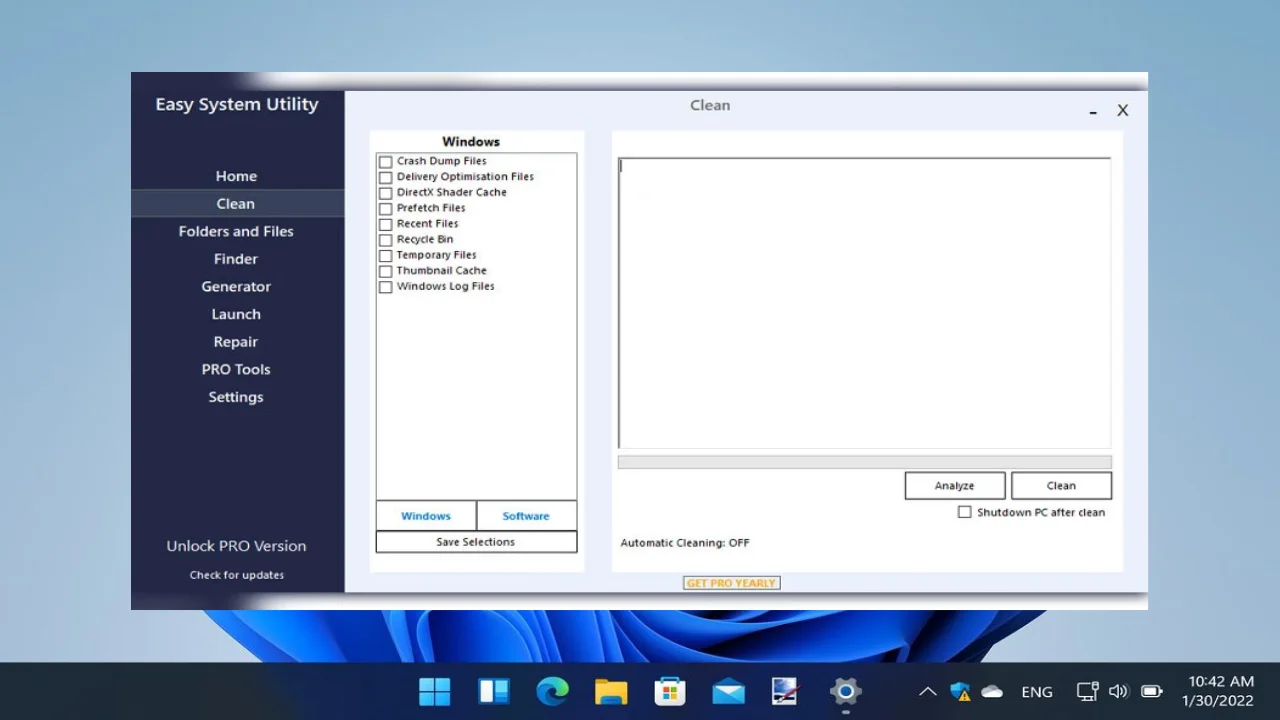This screenshot has width=1280, height=720.
Task: Open Settings in the app sidebar
Action: [236, 397]
